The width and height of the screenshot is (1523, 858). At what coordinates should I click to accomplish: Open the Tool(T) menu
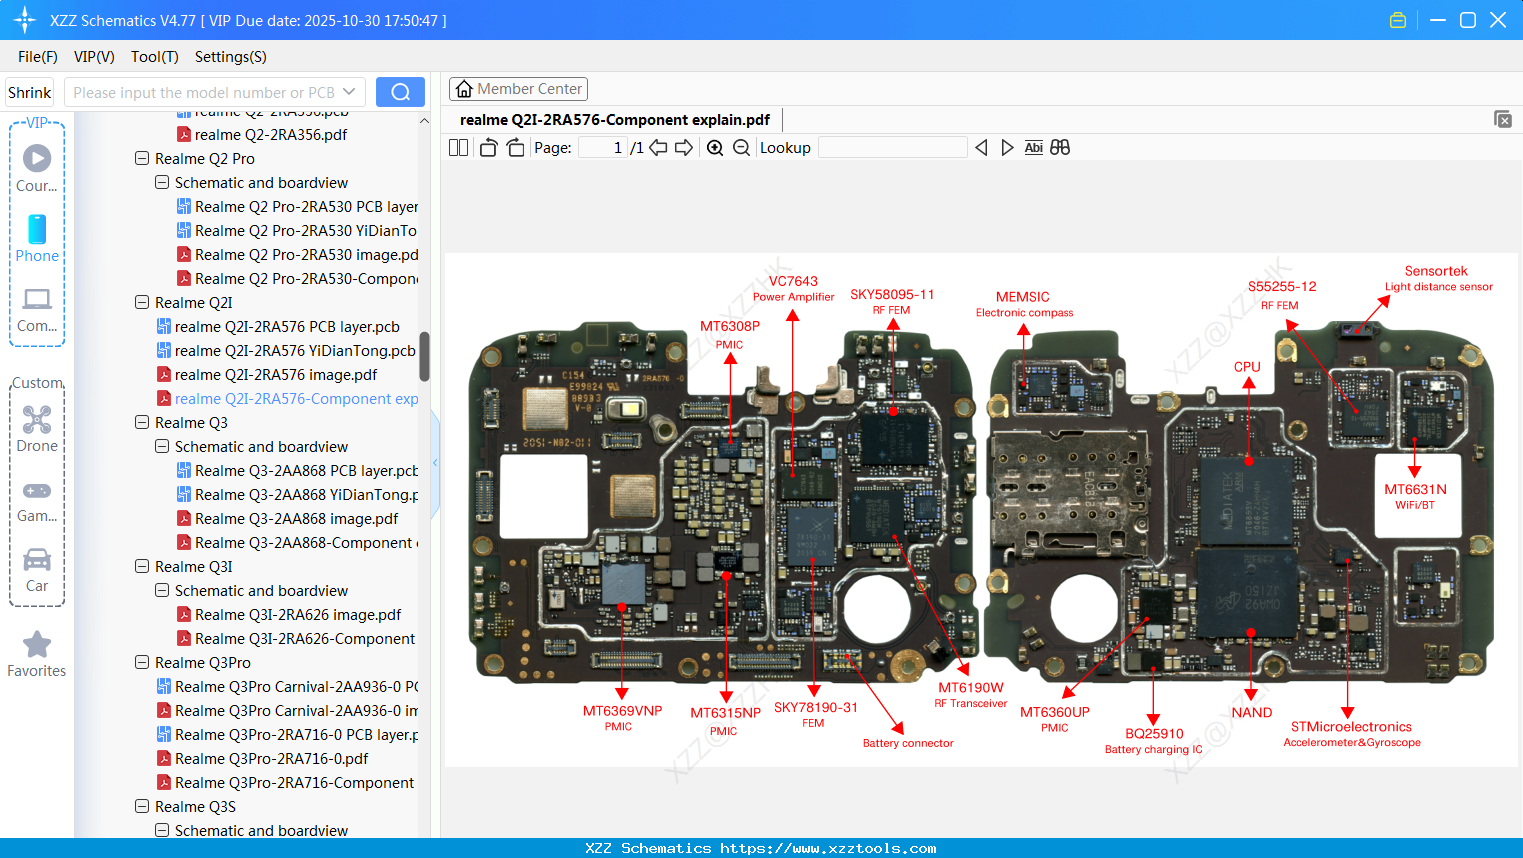tap(154, 57)
